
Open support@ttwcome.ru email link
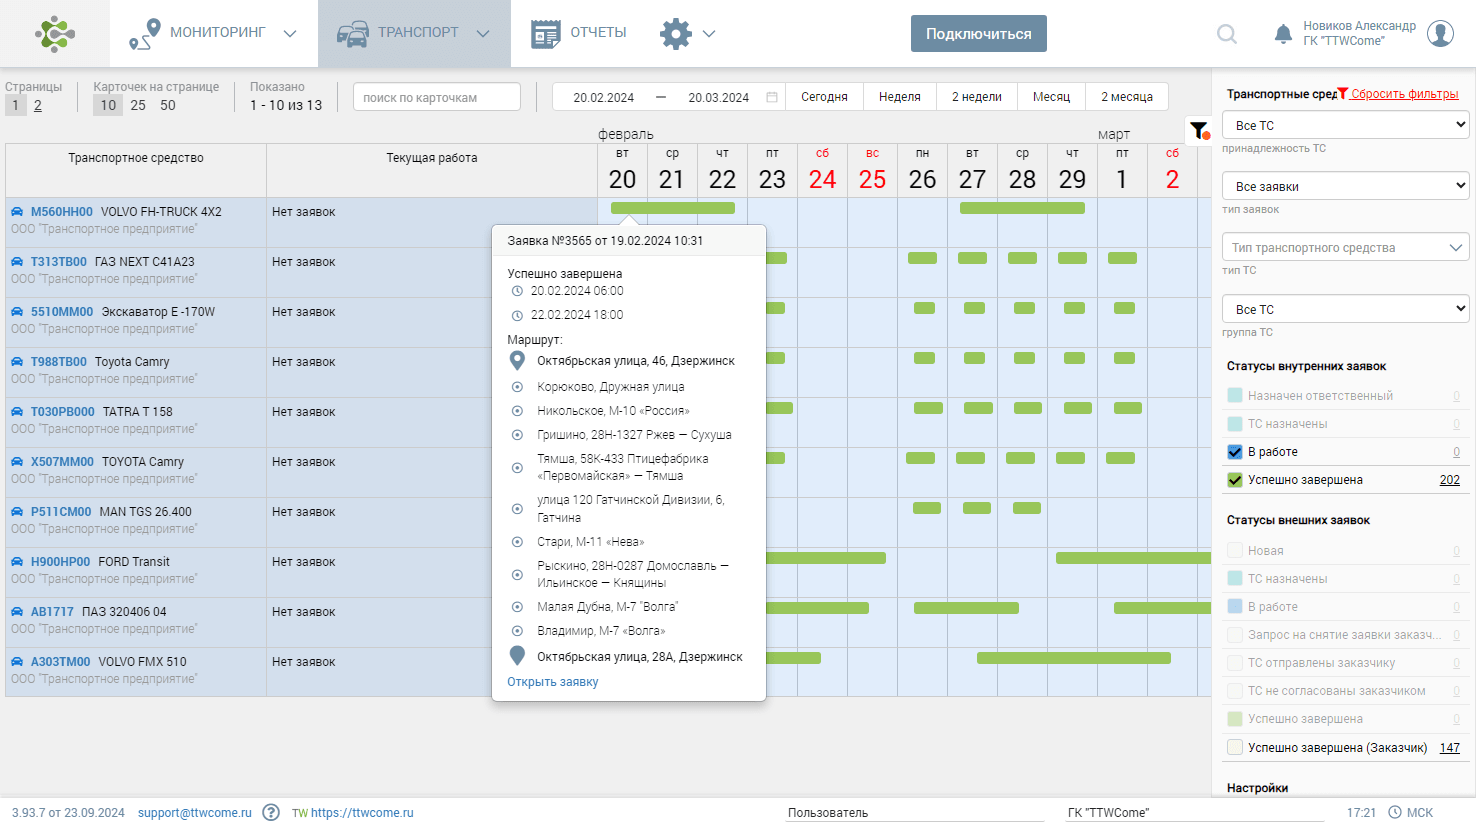[195, 813]
